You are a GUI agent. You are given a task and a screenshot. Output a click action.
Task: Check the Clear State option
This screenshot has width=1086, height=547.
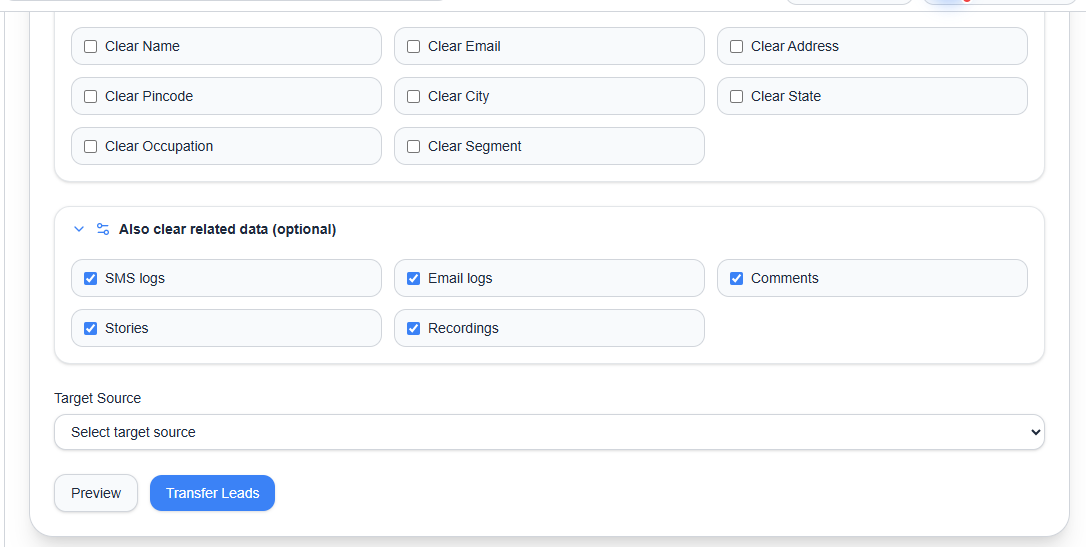tap(737, 96)
